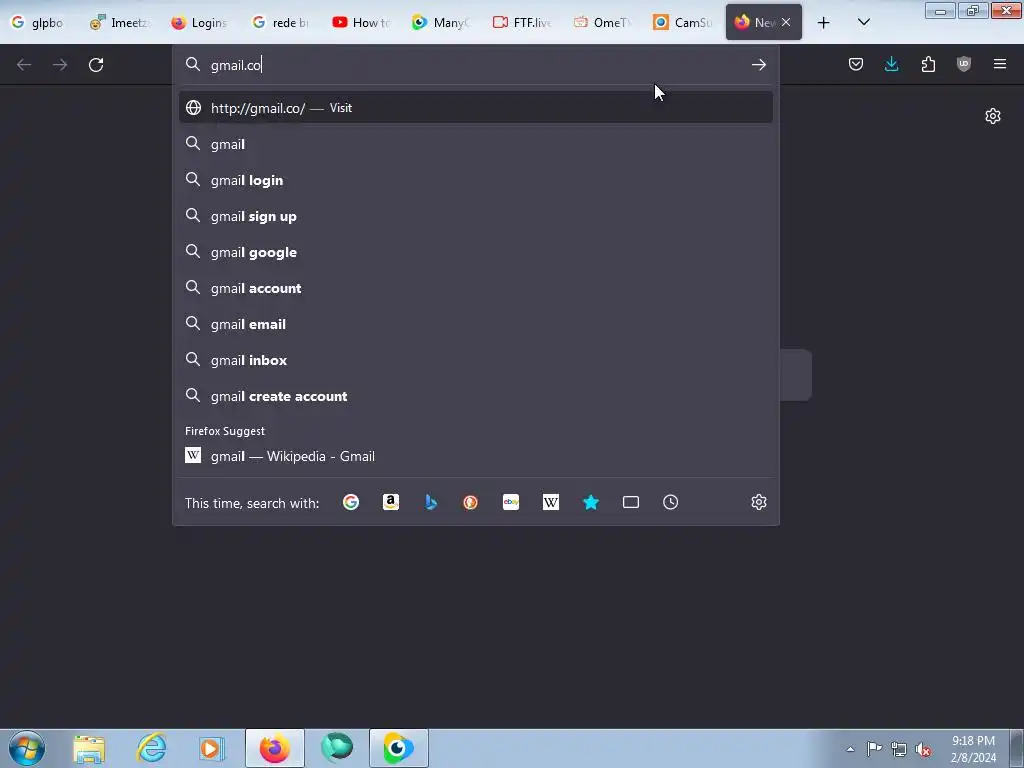1024x768 pixels.
Task: Click the Windows Start button
Action: click(x=27, y=748)
